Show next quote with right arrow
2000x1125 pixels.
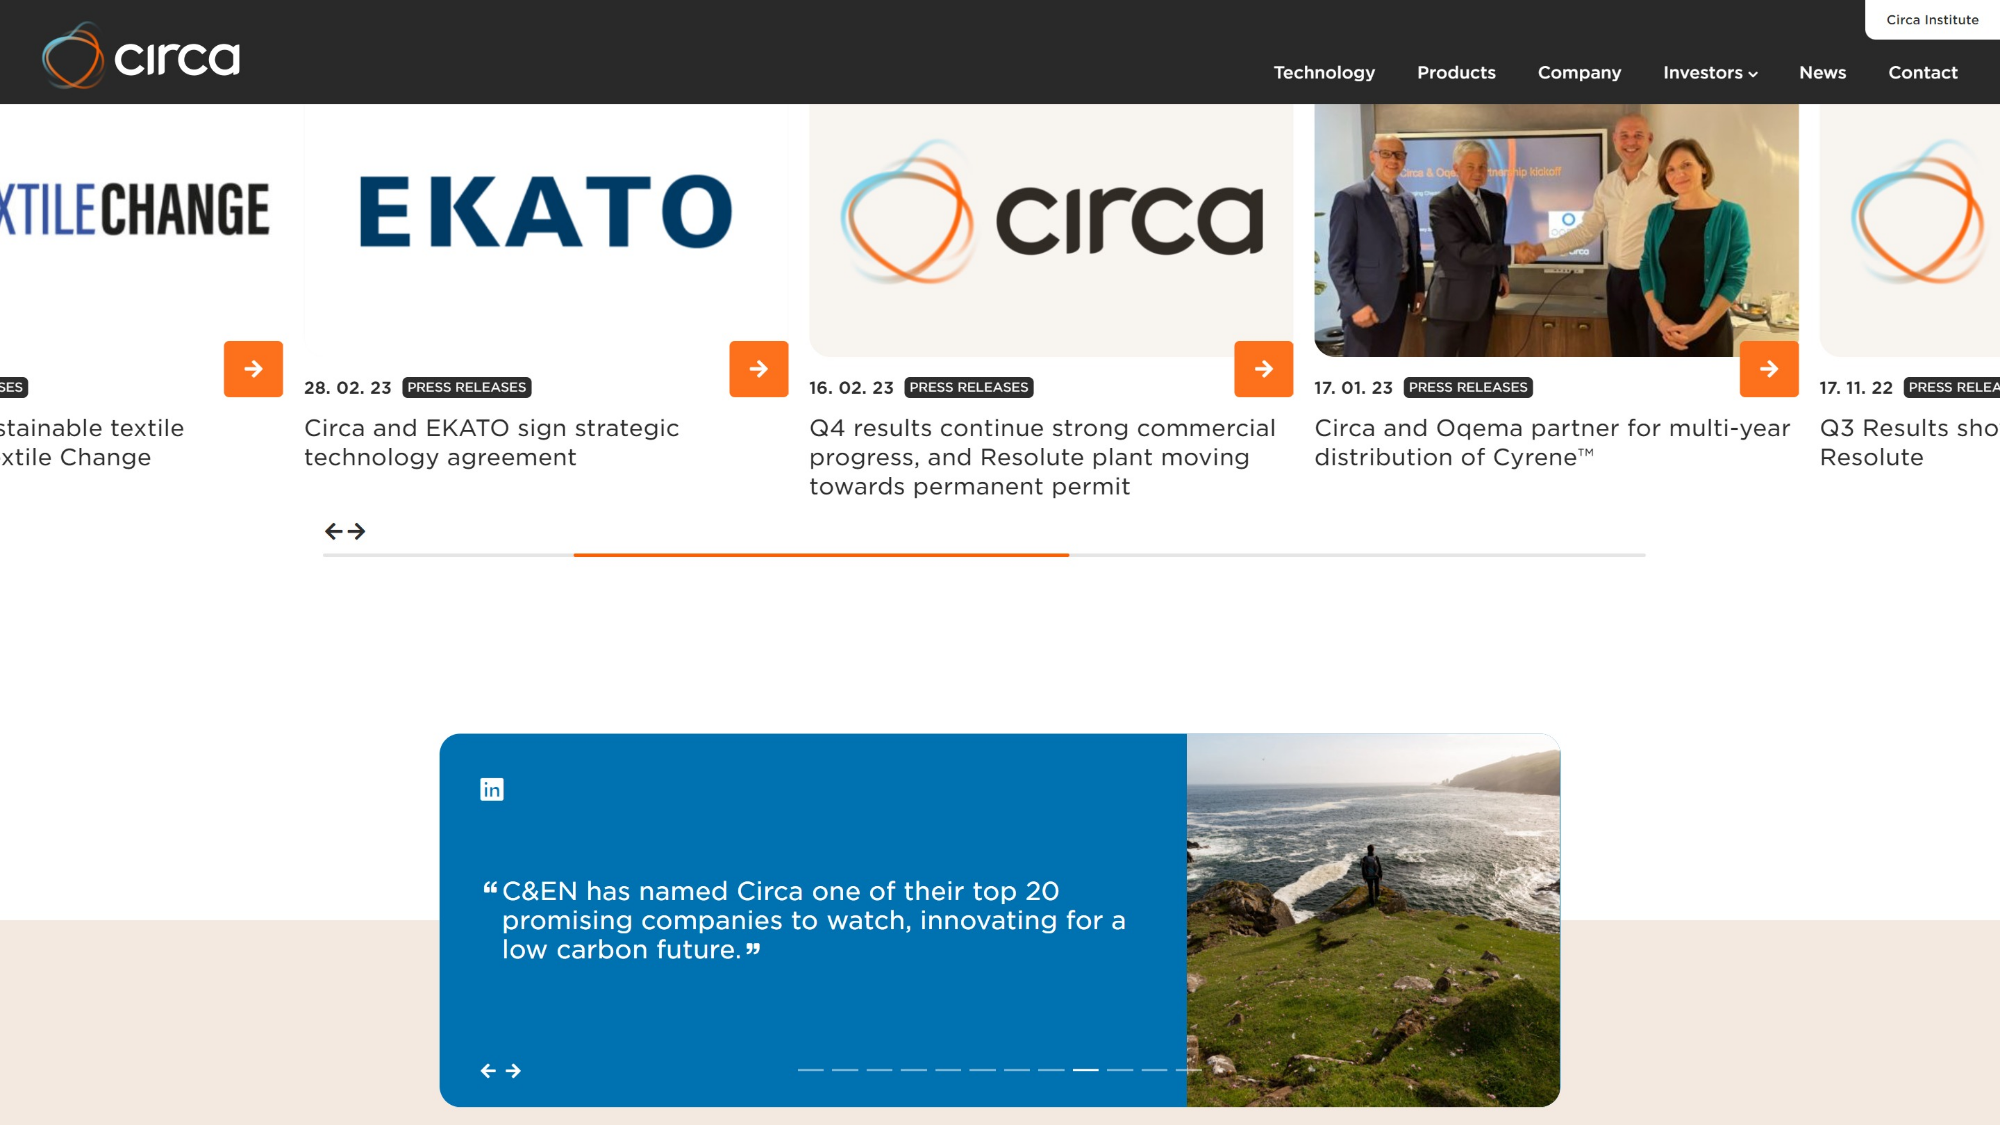coord(513,1071)
